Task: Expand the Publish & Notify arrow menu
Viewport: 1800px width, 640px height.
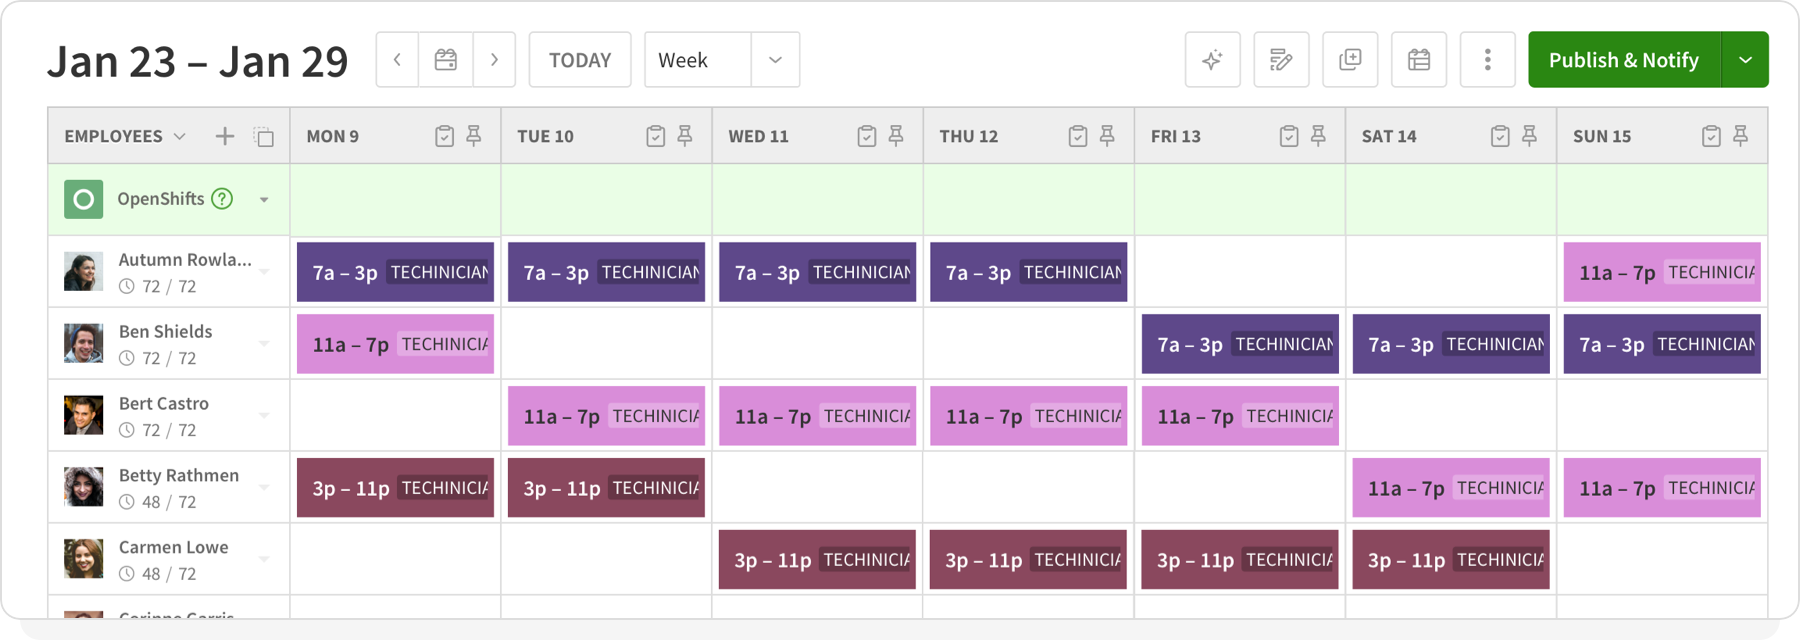Action: tap(1745, 60)
